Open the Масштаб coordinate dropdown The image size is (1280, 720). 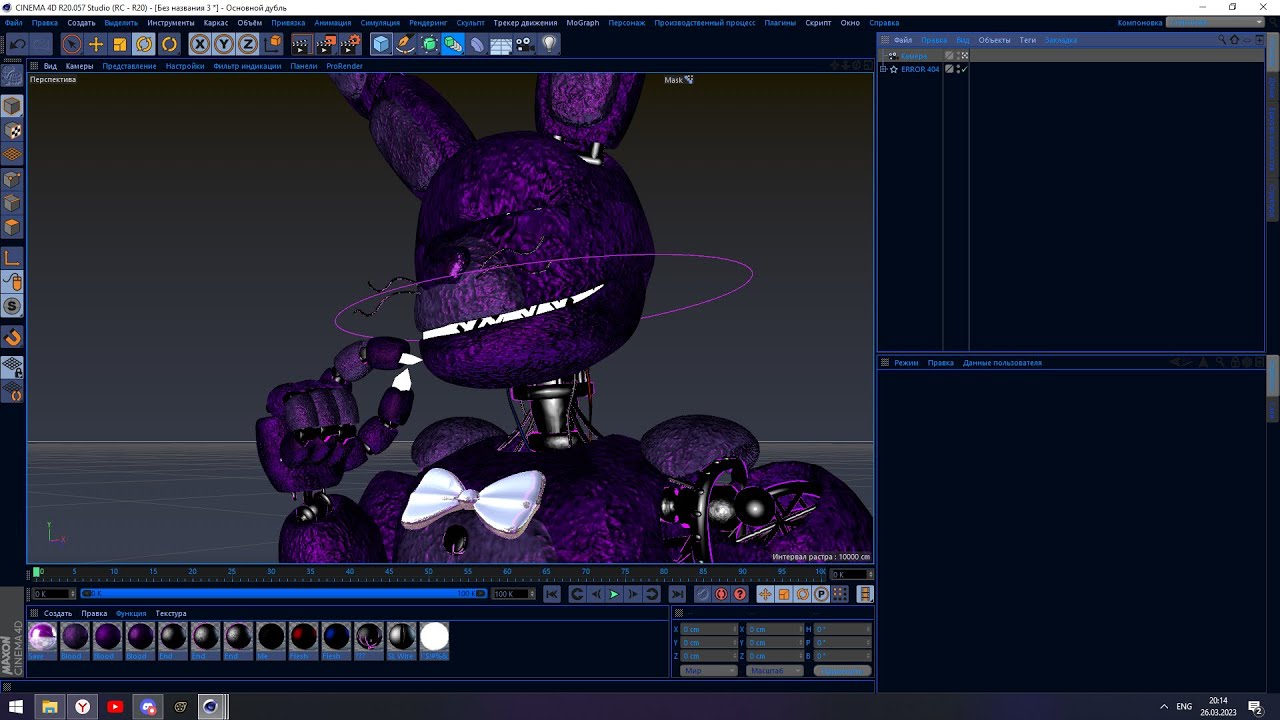[775, 670]
